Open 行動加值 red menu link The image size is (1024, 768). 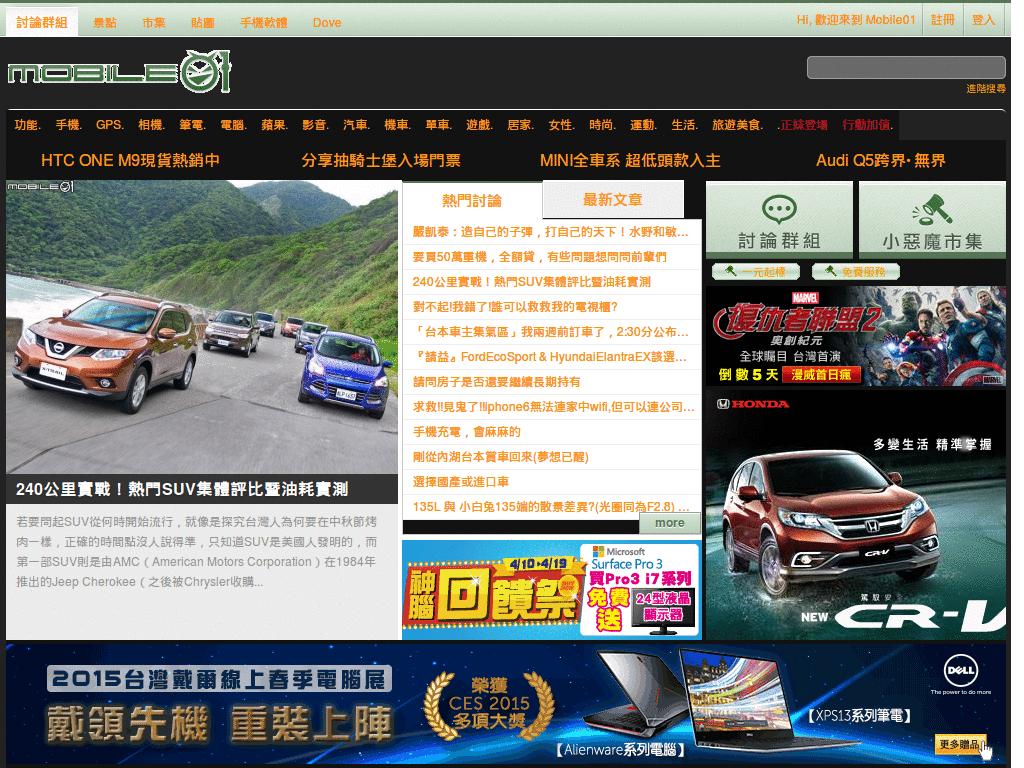(869, 125)
